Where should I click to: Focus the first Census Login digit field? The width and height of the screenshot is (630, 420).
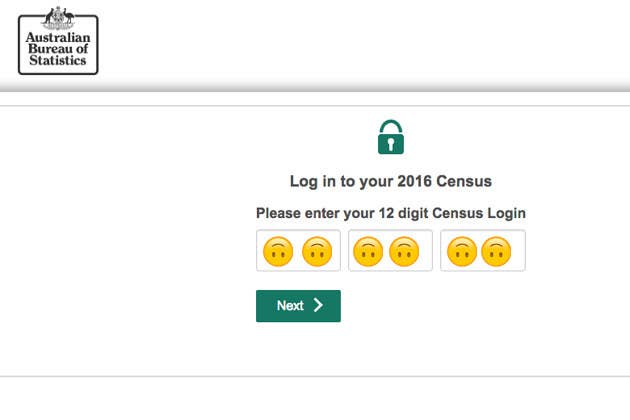[x=298, y=250]
